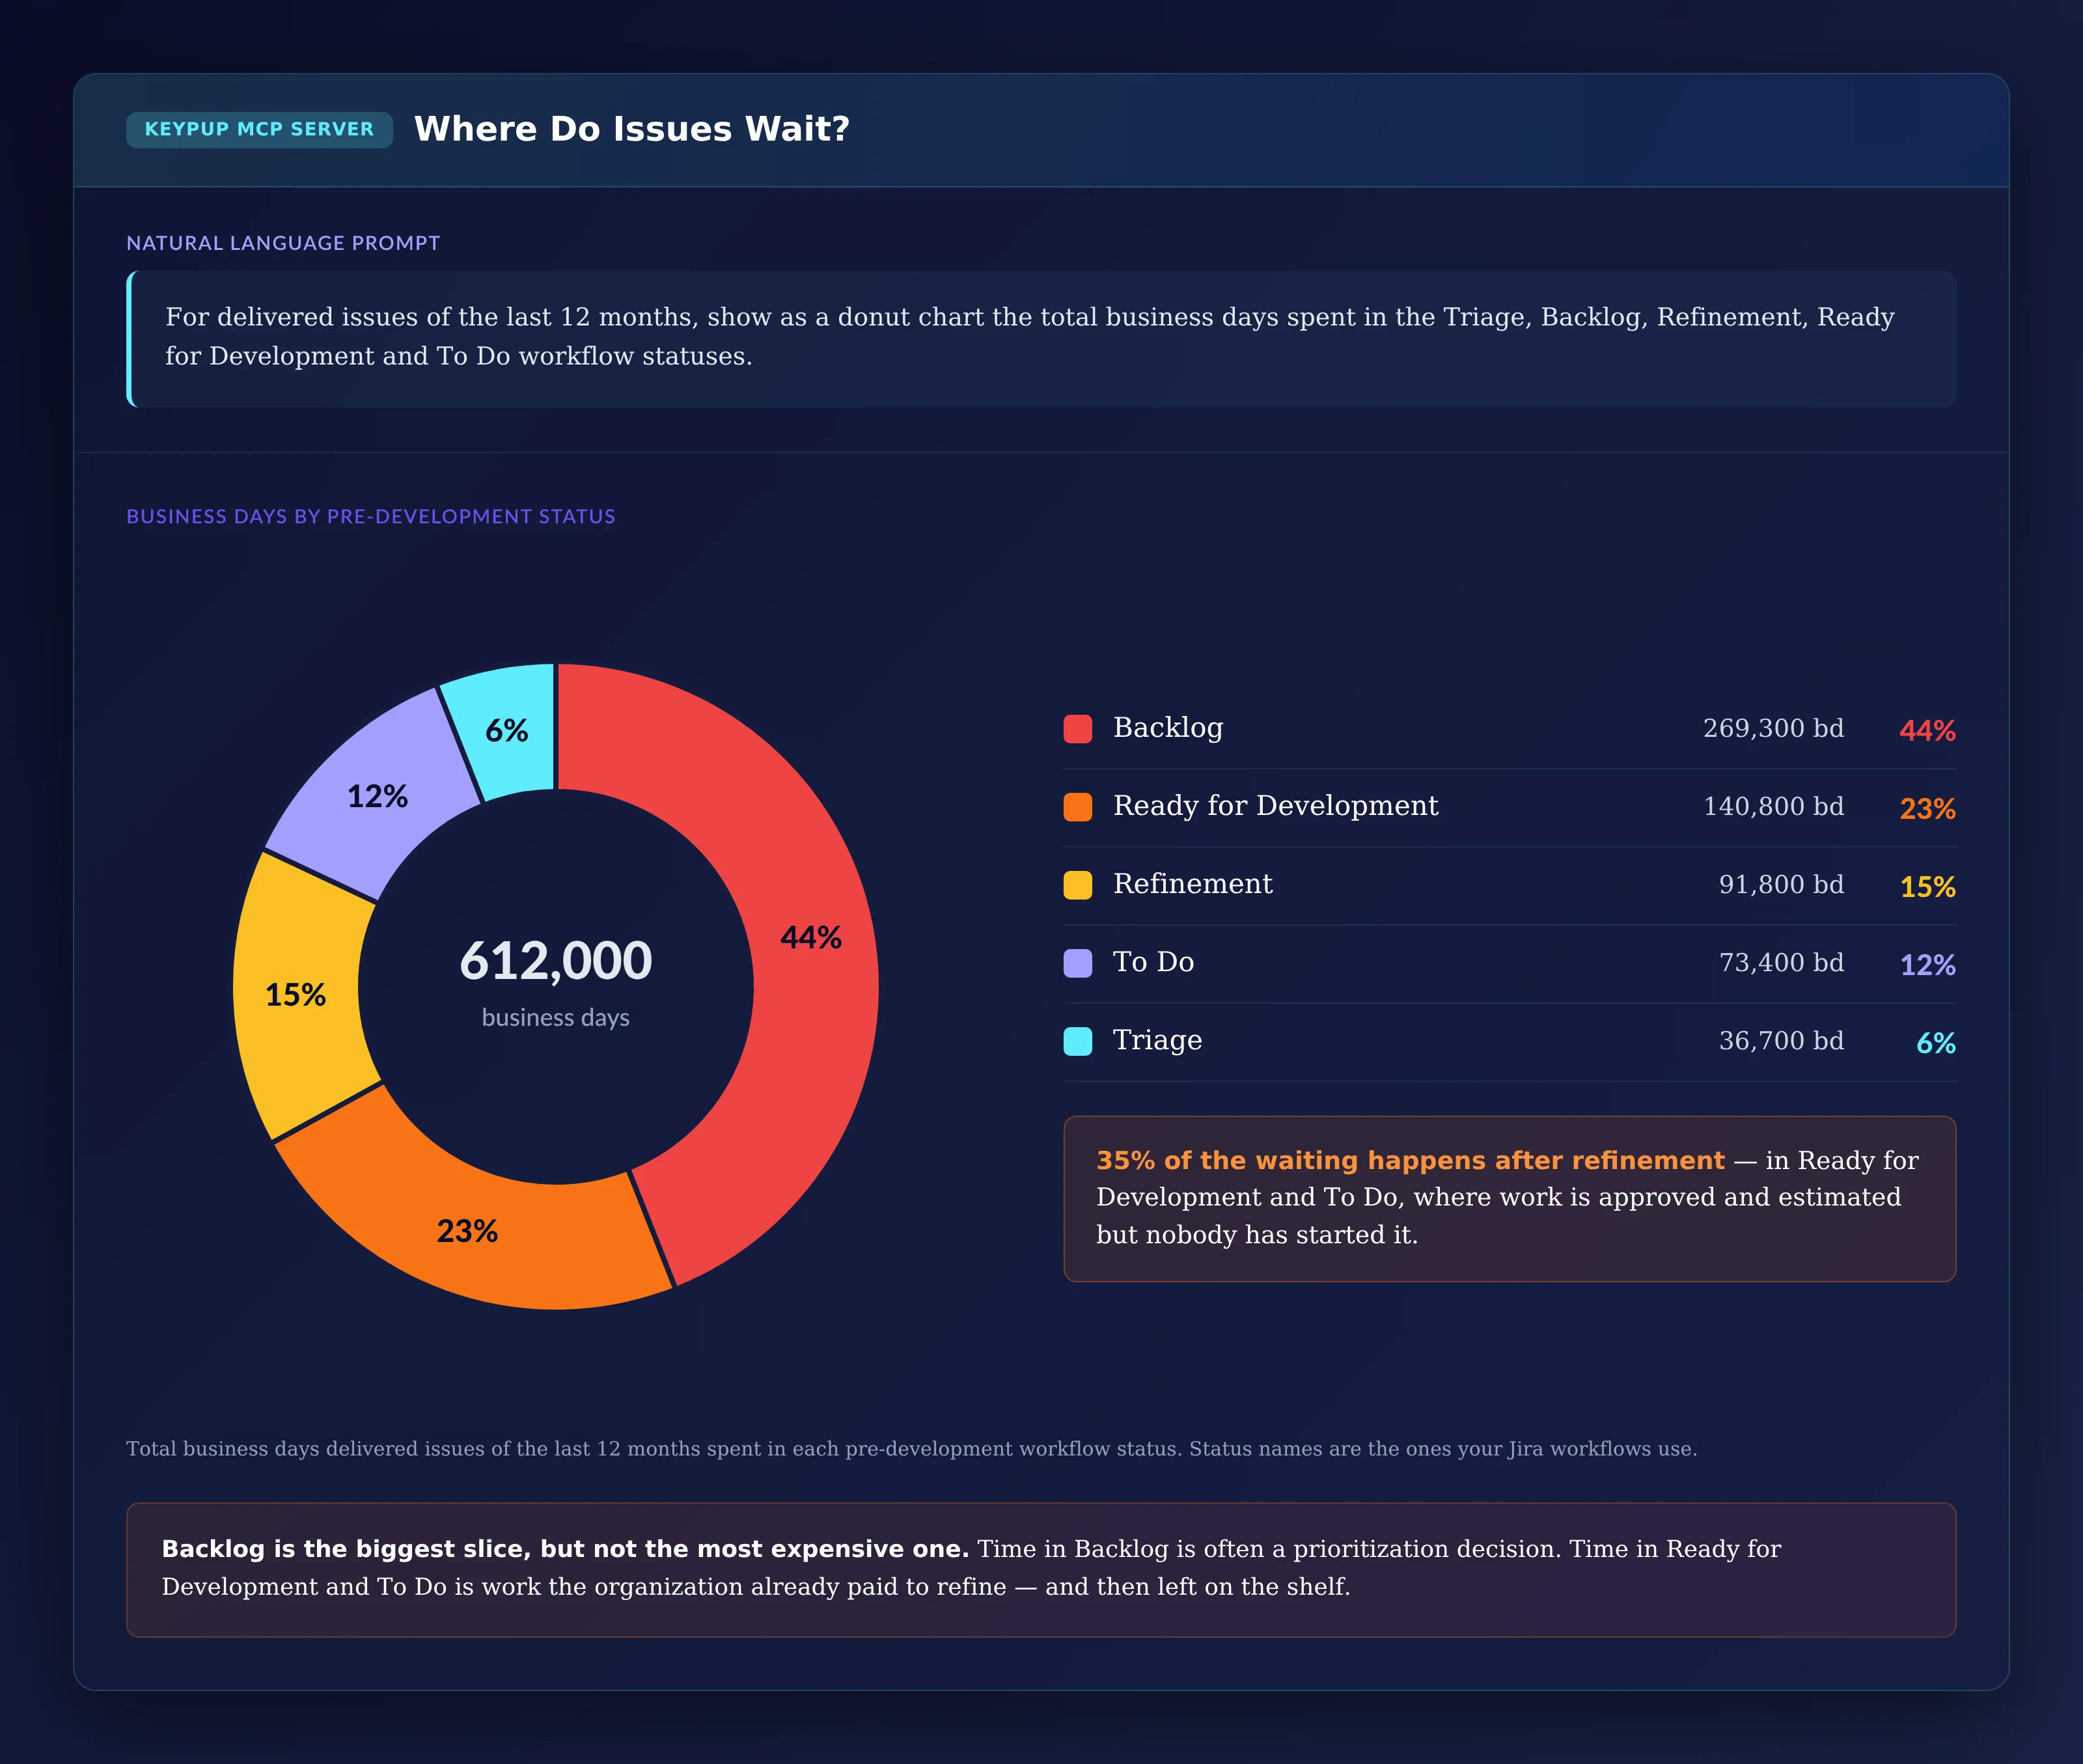2083x1764 pixels.
Task: Click the 12% in the To Do legend row
Action: coord(1928,964)
